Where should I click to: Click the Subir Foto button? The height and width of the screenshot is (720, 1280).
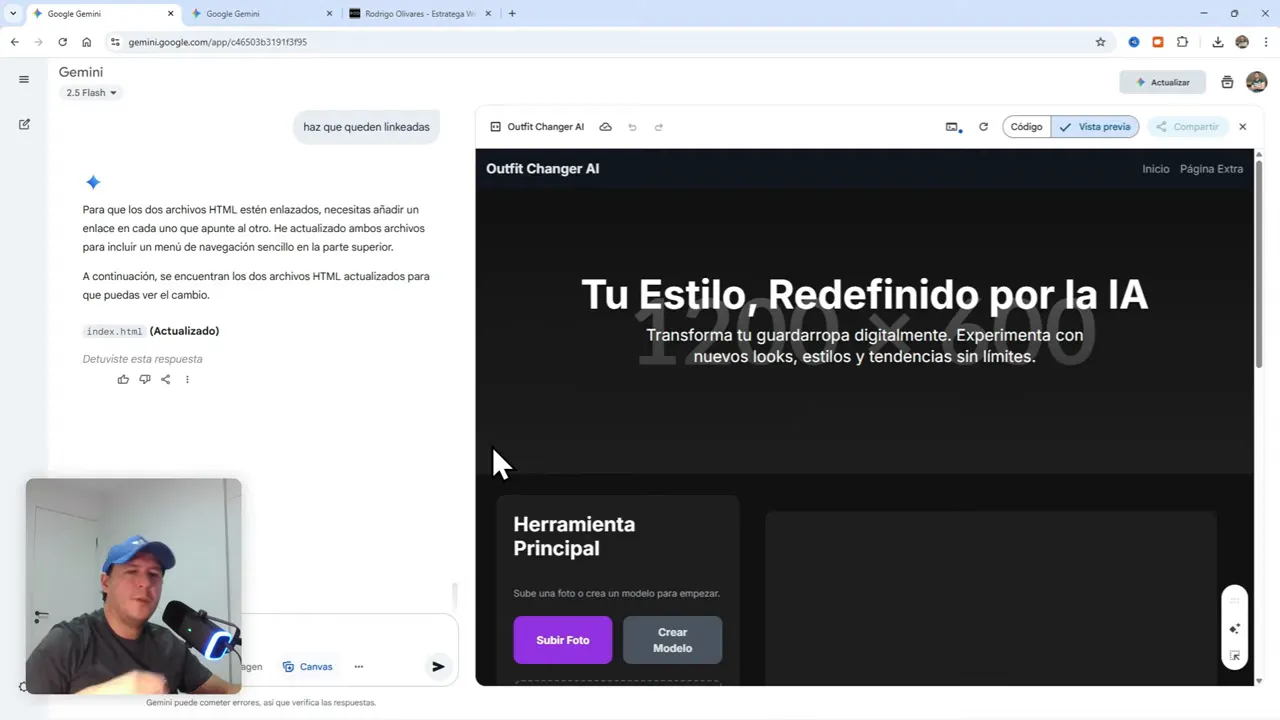[x=562, y=640]
